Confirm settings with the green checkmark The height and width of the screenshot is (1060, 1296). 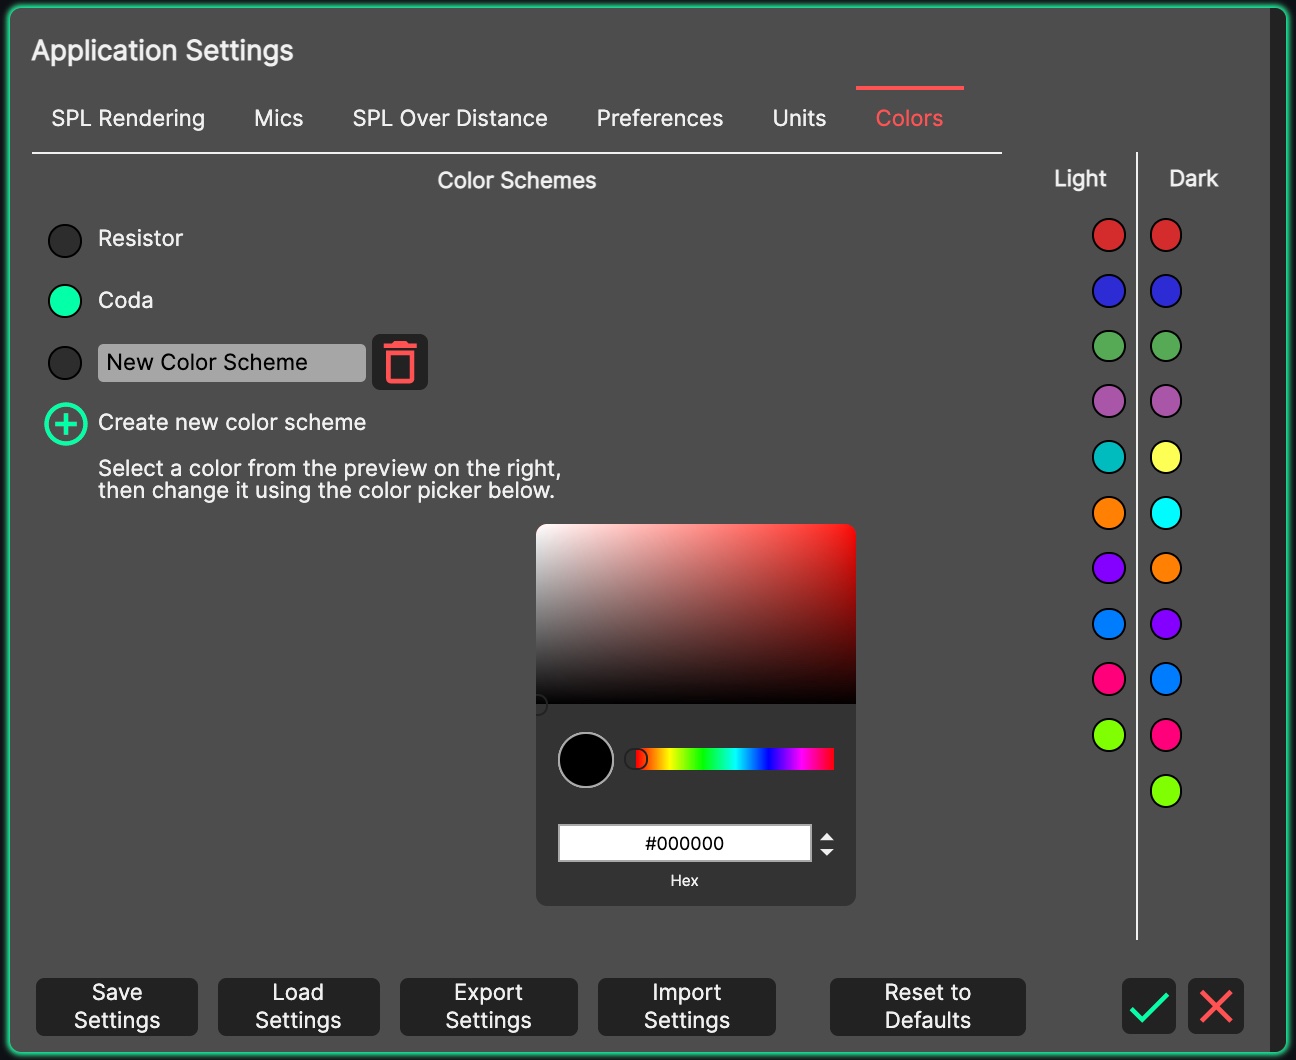click(1149, 1006)
